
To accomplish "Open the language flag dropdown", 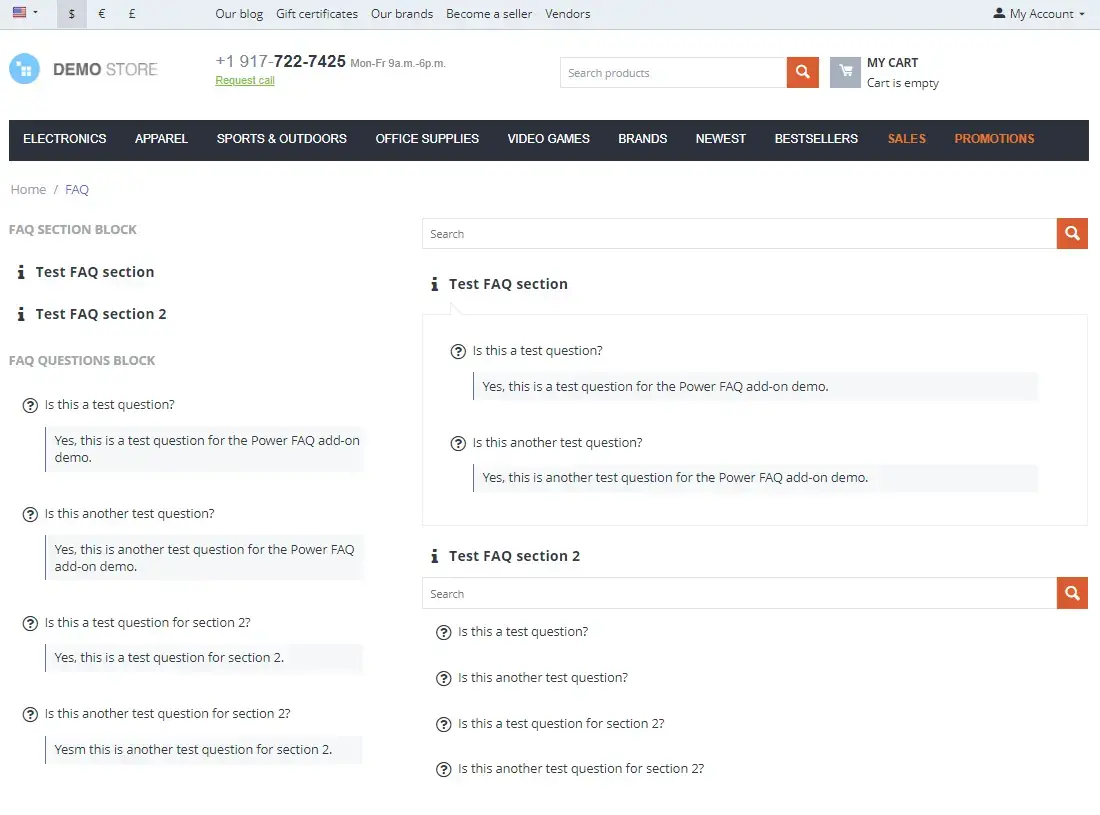I will pos(25,14).
